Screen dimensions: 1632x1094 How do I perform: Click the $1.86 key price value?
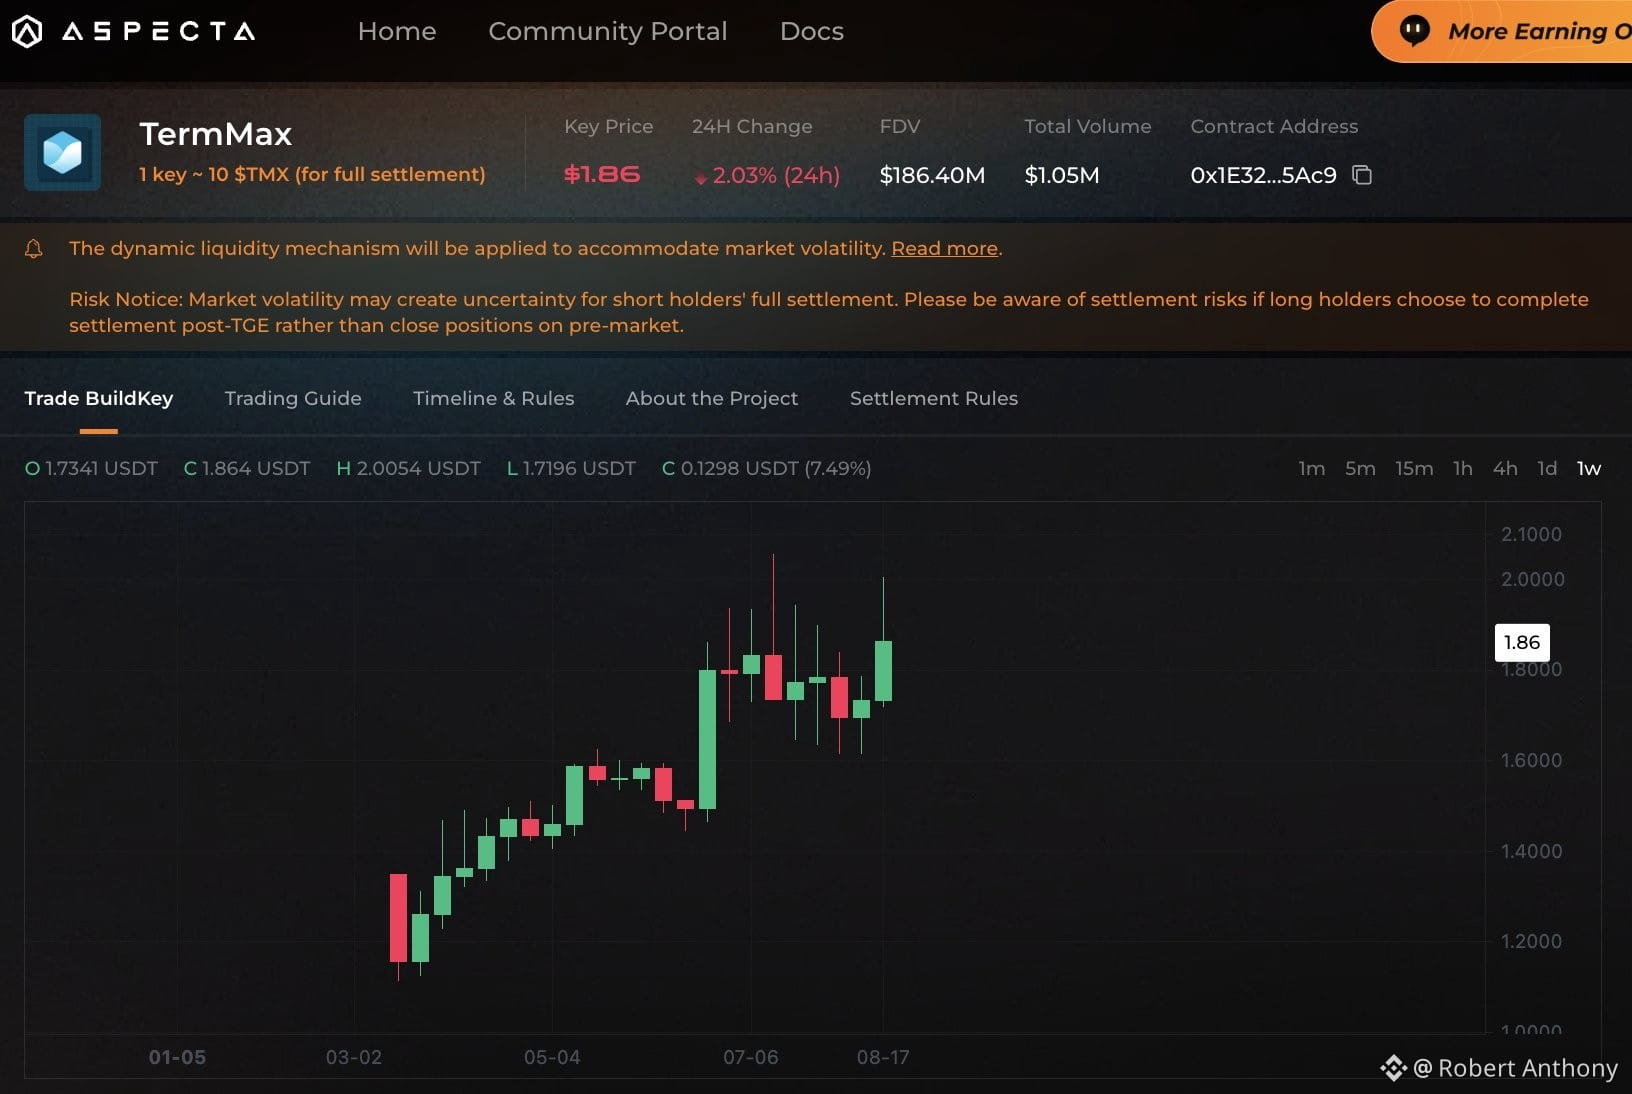click(602, 174)
